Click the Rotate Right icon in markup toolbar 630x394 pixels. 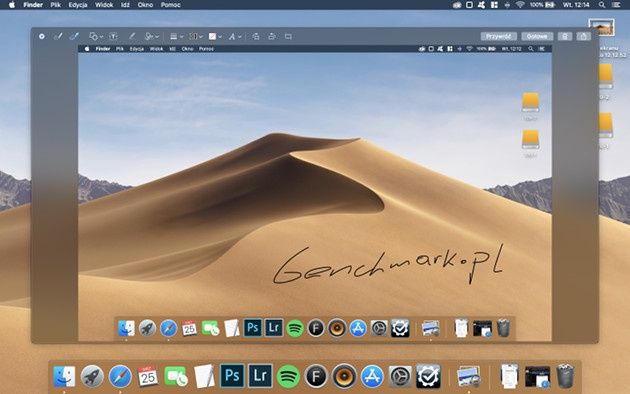click(272, 37)
